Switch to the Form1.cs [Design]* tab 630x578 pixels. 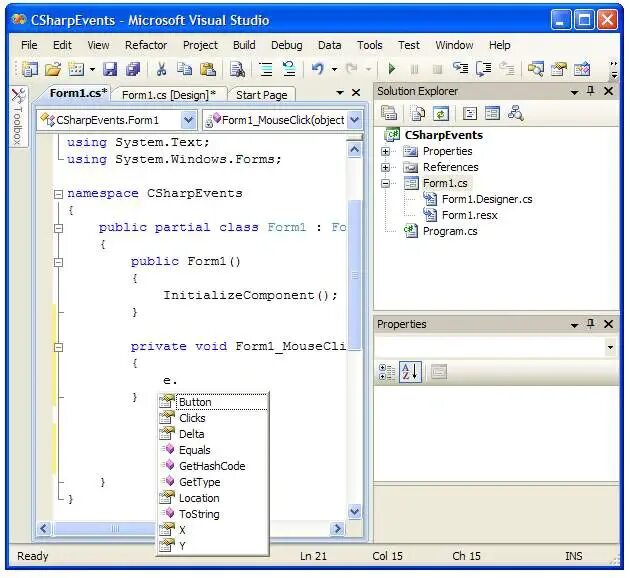click(x=169, y=95)
